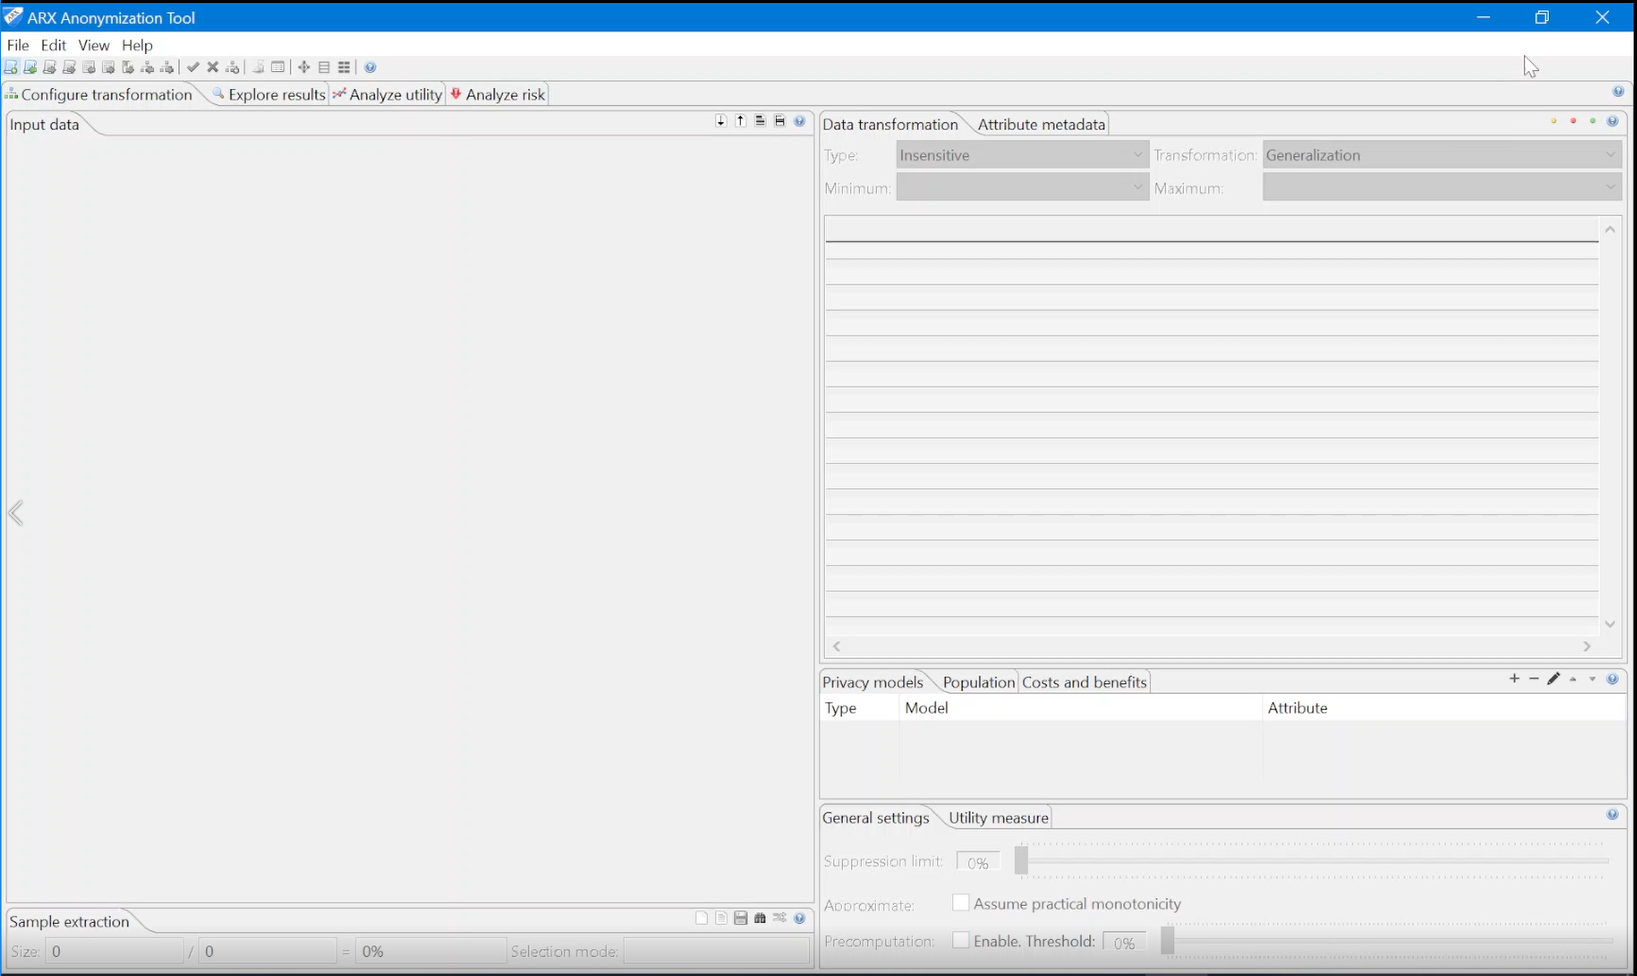Click the New project toolbar icon
The width and height of the screenshot is (1637, 976).
coord(11,67)
